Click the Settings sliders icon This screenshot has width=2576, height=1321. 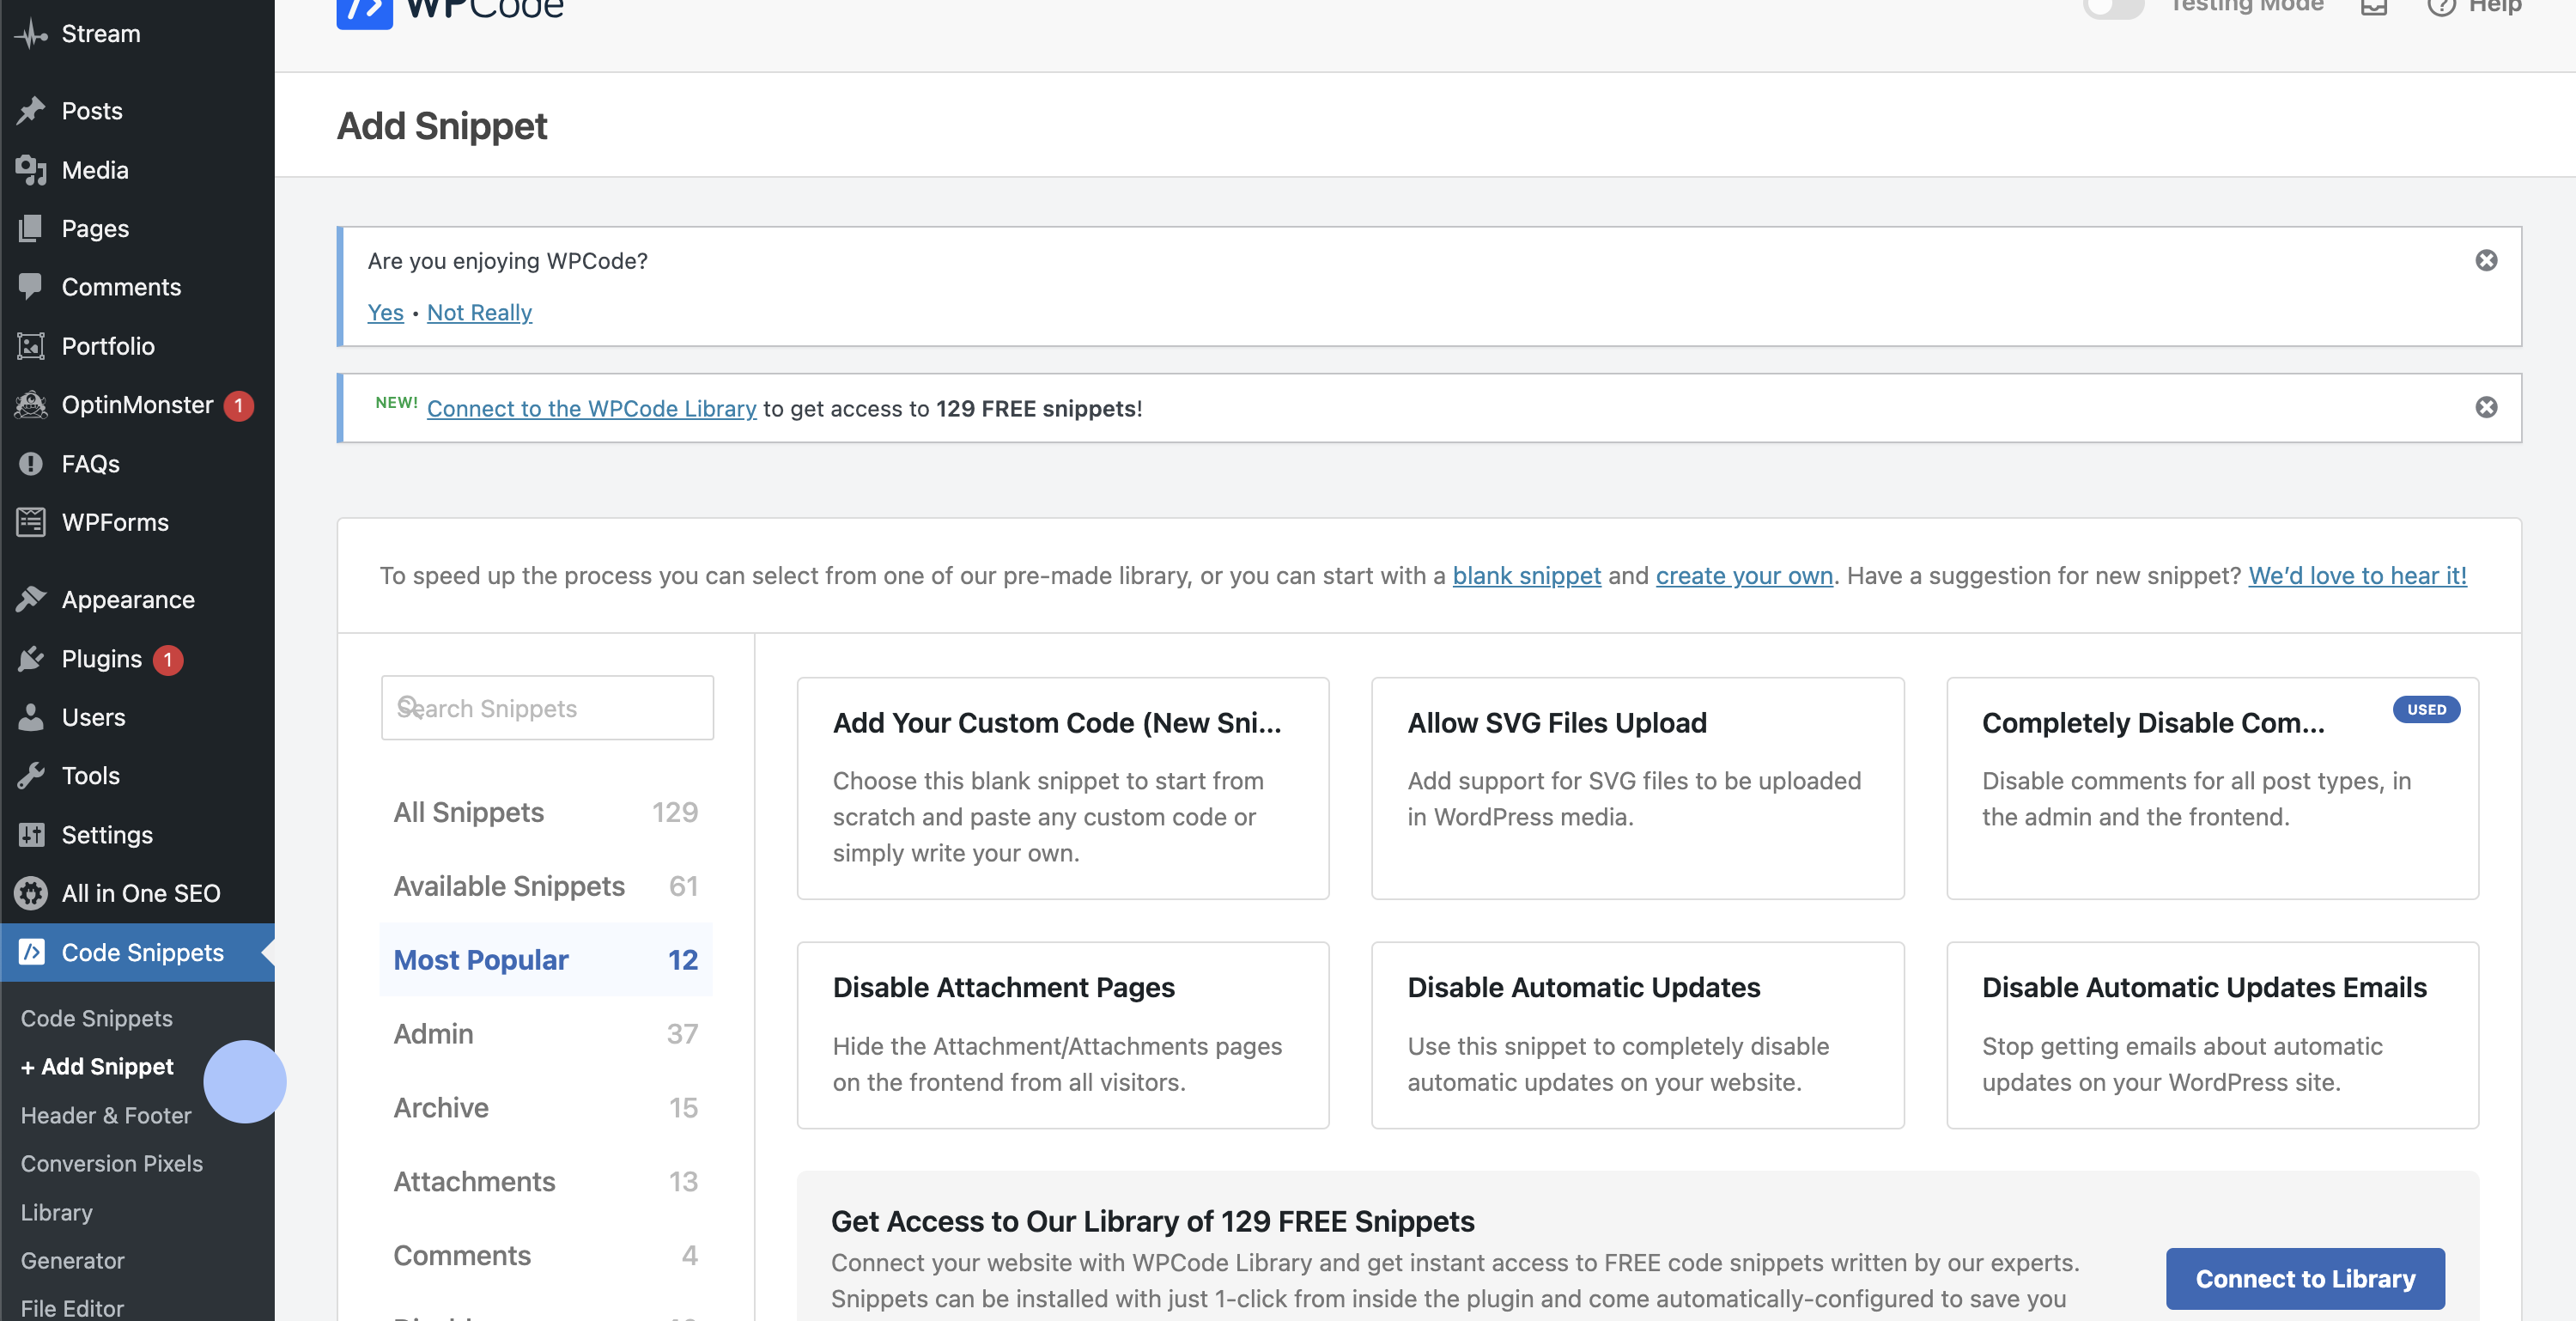tap(31, 835)
